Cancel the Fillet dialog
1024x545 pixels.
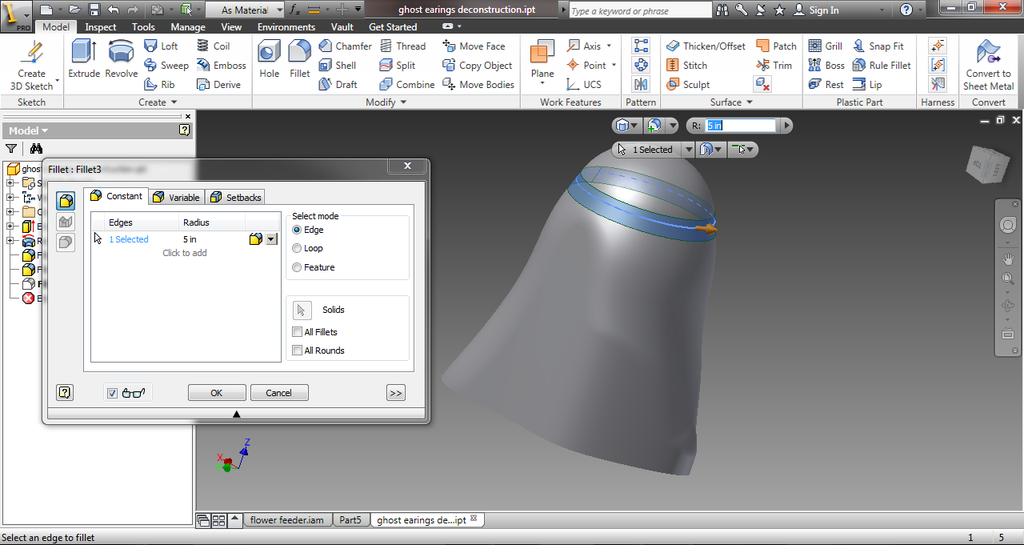279,393
